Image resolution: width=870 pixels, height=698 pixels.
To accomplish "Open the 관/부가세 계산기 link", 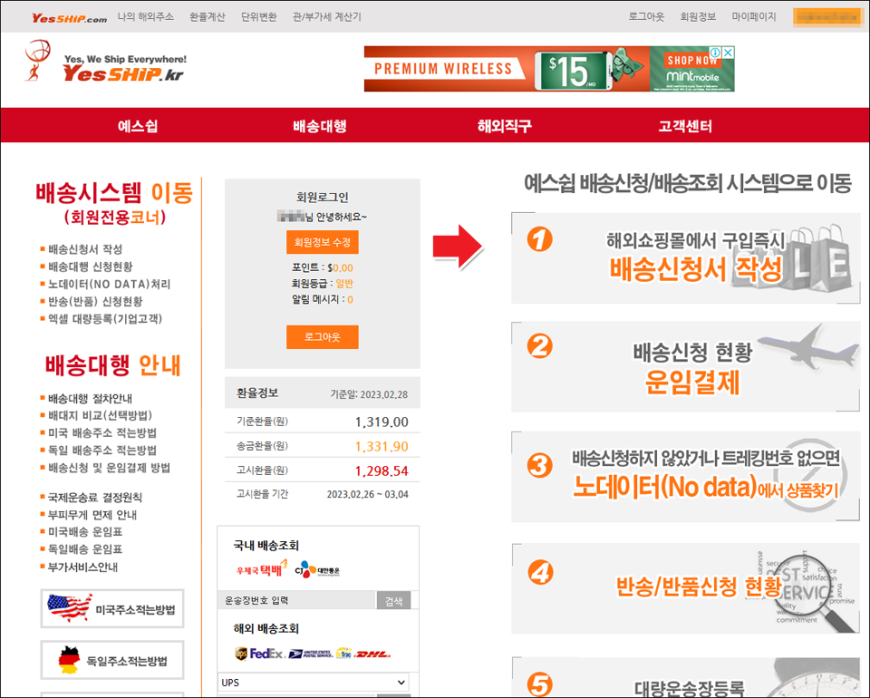I will pos(327,17).
